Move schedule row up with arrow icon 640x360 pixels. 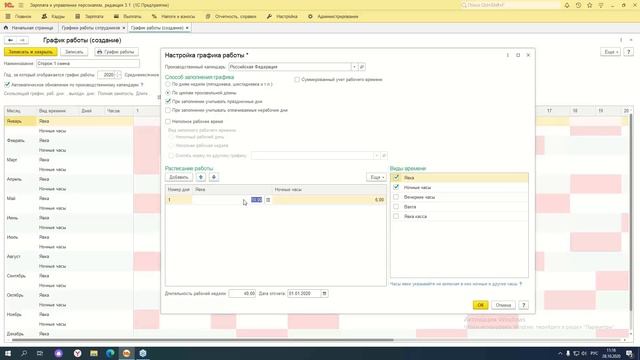[x=200, y=177]
